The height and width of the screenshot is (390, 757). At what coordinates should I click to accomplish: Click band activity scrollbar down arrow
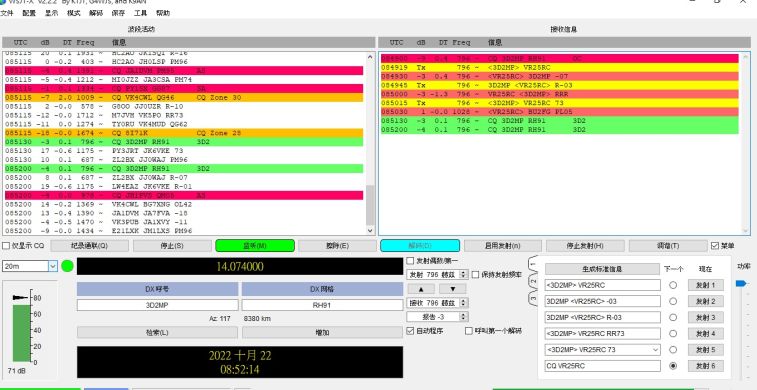point(370,231)
